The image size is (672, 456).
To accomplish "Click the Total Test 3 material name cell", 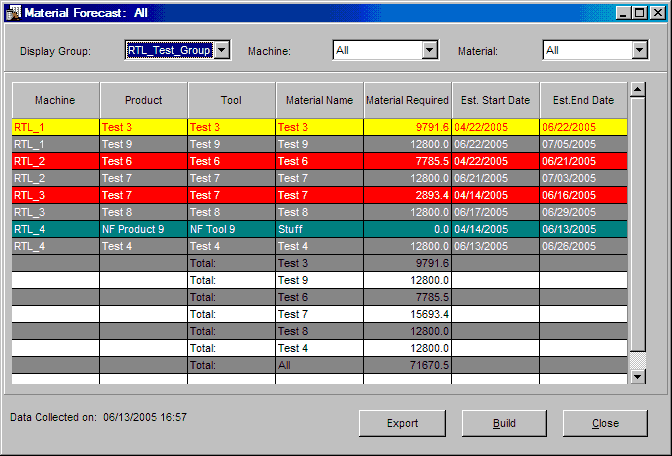I will (320, 263).
